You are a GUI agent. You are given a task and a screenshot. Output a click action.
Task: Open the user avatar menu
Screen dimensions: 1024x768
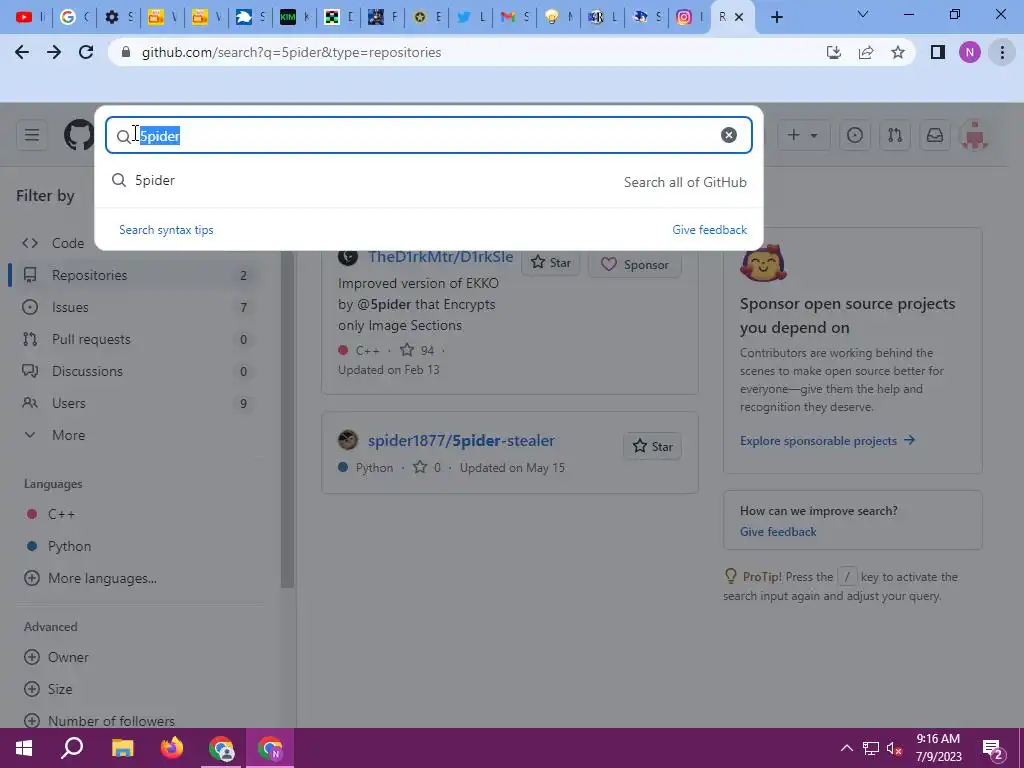click(974, 135)
